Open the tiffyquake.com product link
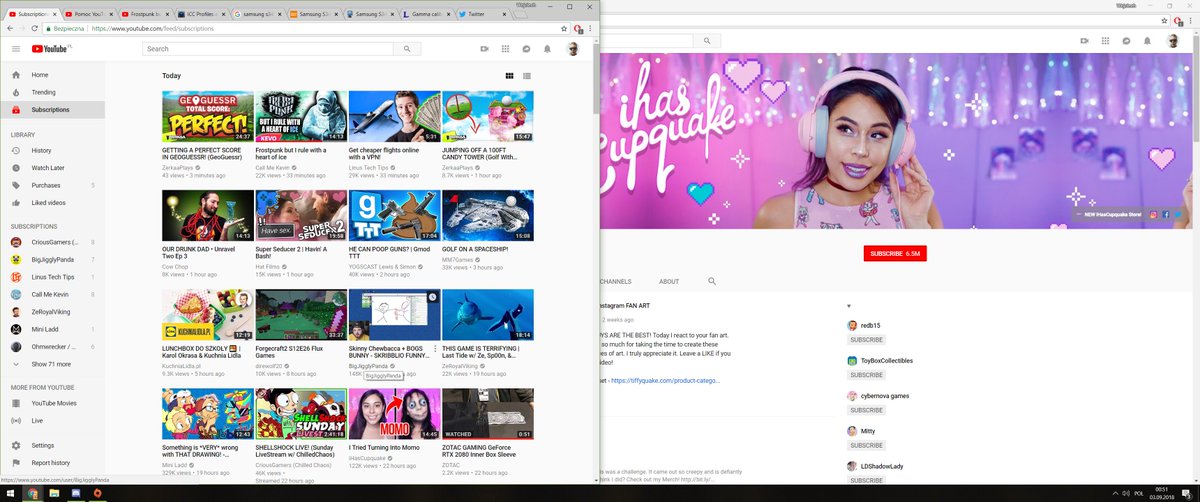Viewport: 1200px width, 502px height. [664, 381]
